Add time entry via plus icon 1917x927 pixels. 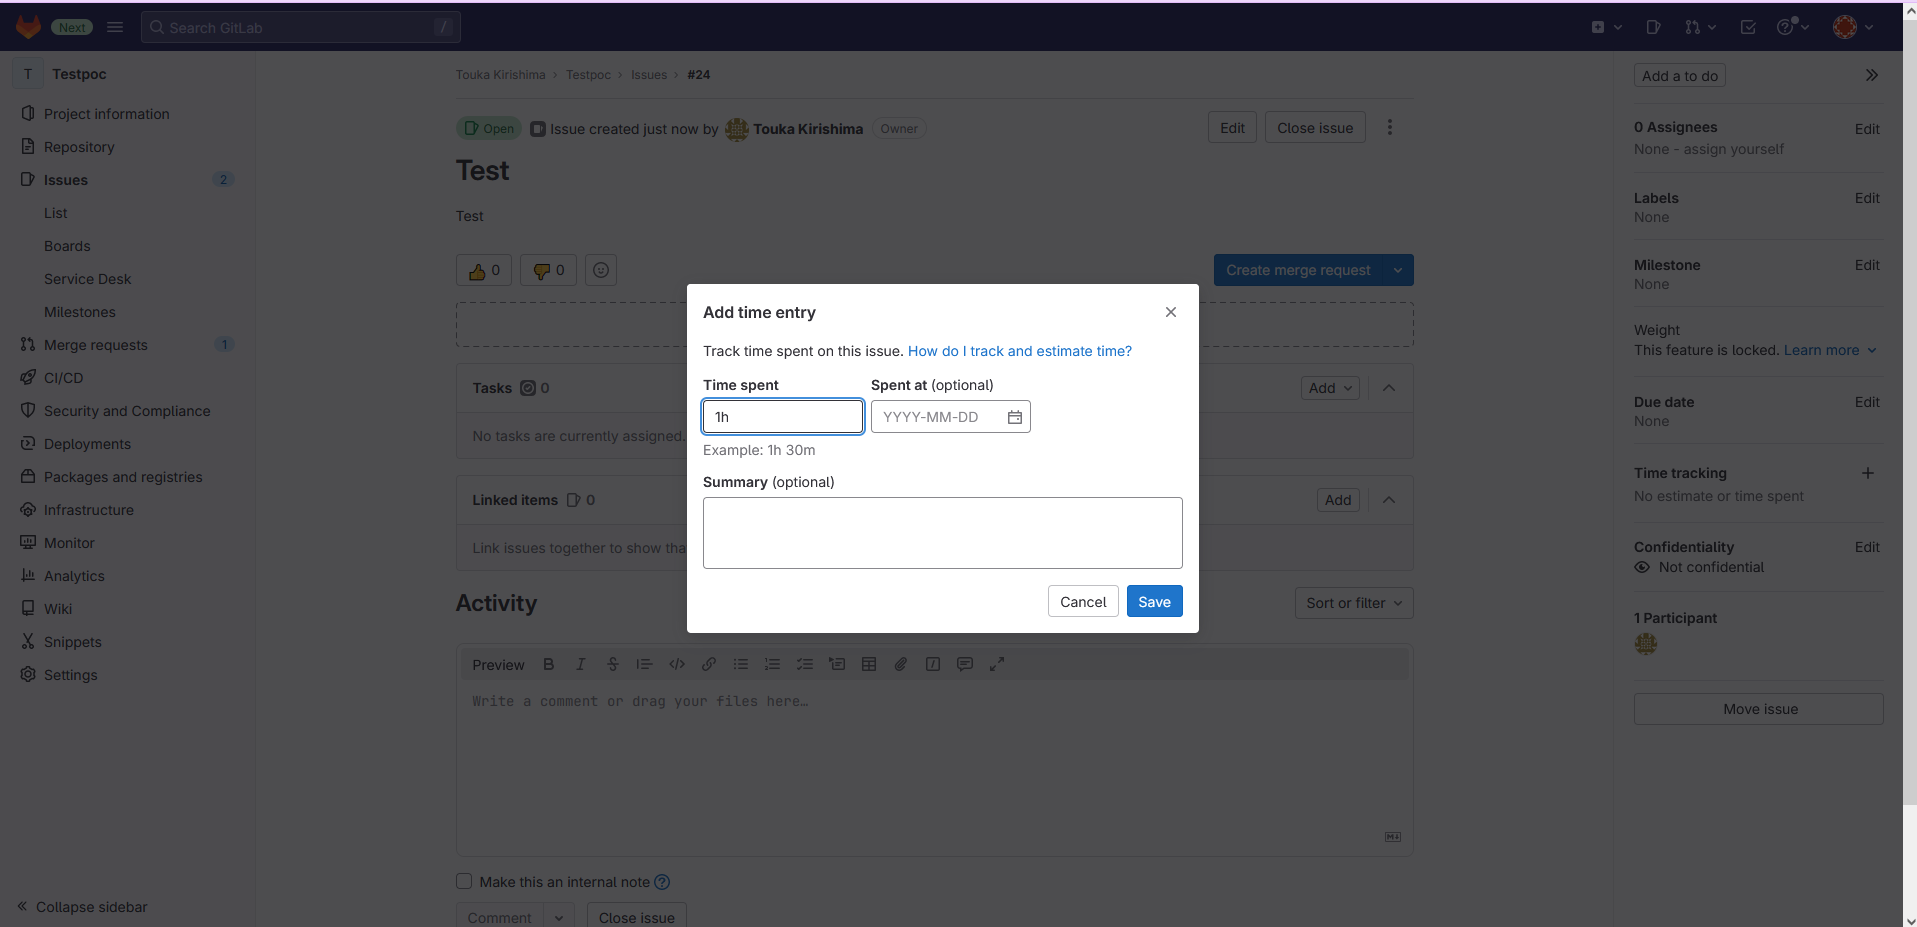(1868, 473)
